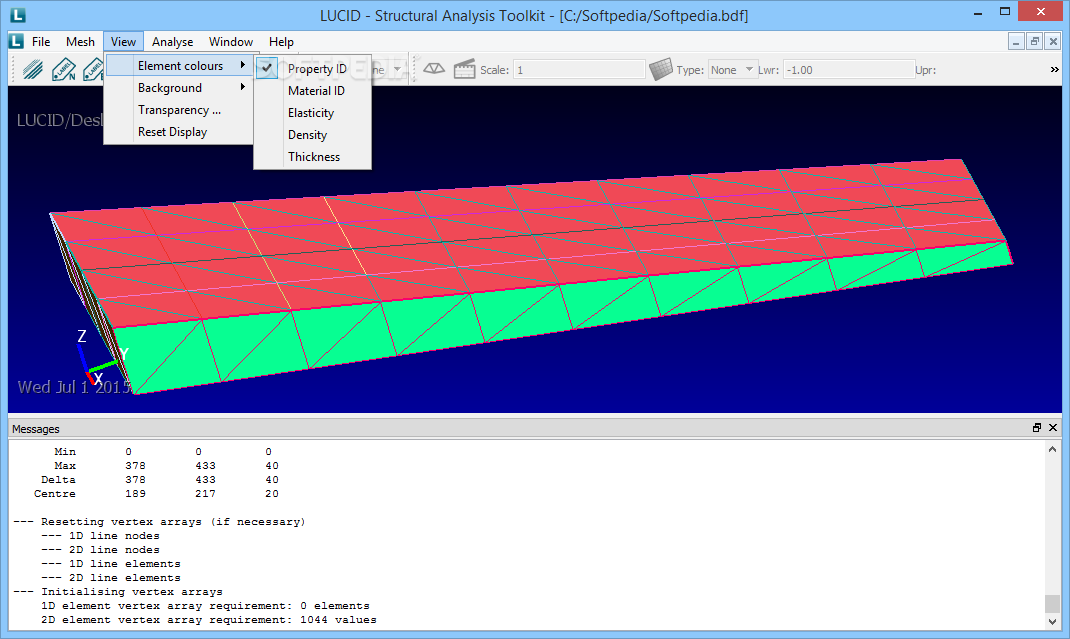The image size is (1070, 639).
Task: Open the Mesh menu
Action: pos(81,42)
